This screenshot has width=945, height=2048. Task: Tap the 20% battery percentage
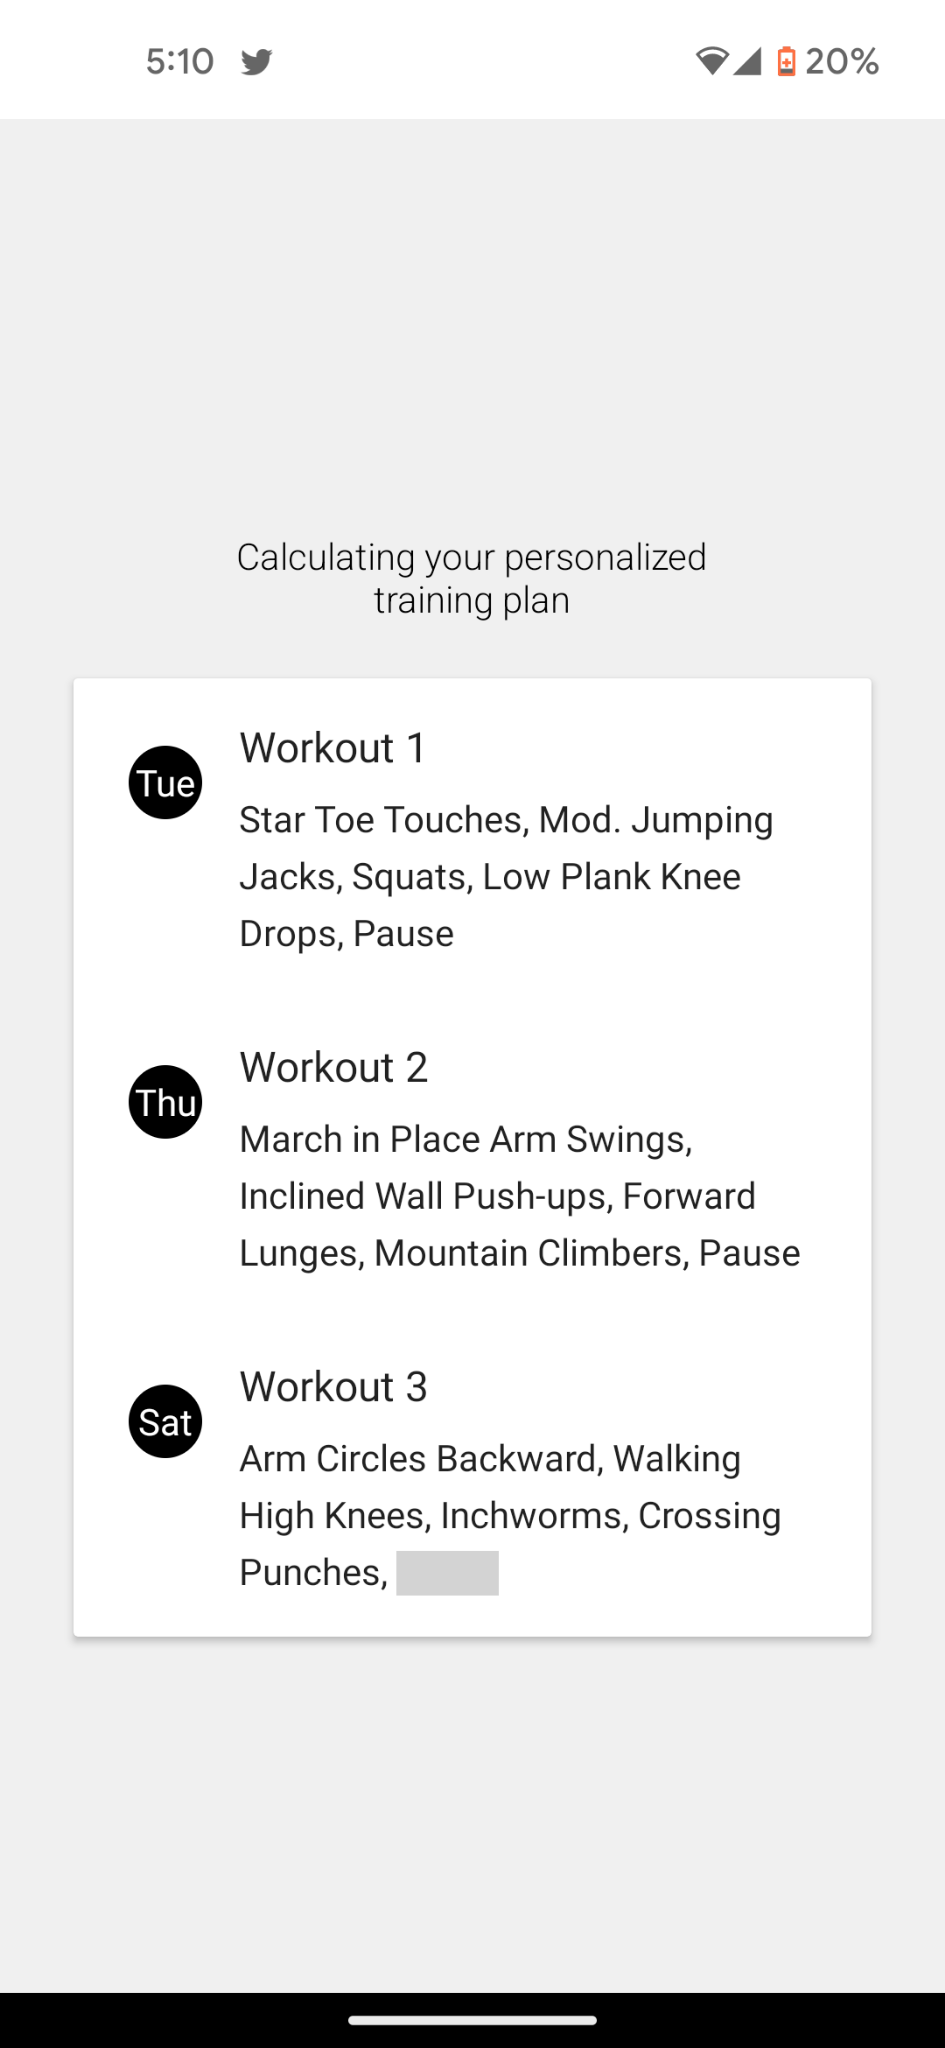click(842, 62)
